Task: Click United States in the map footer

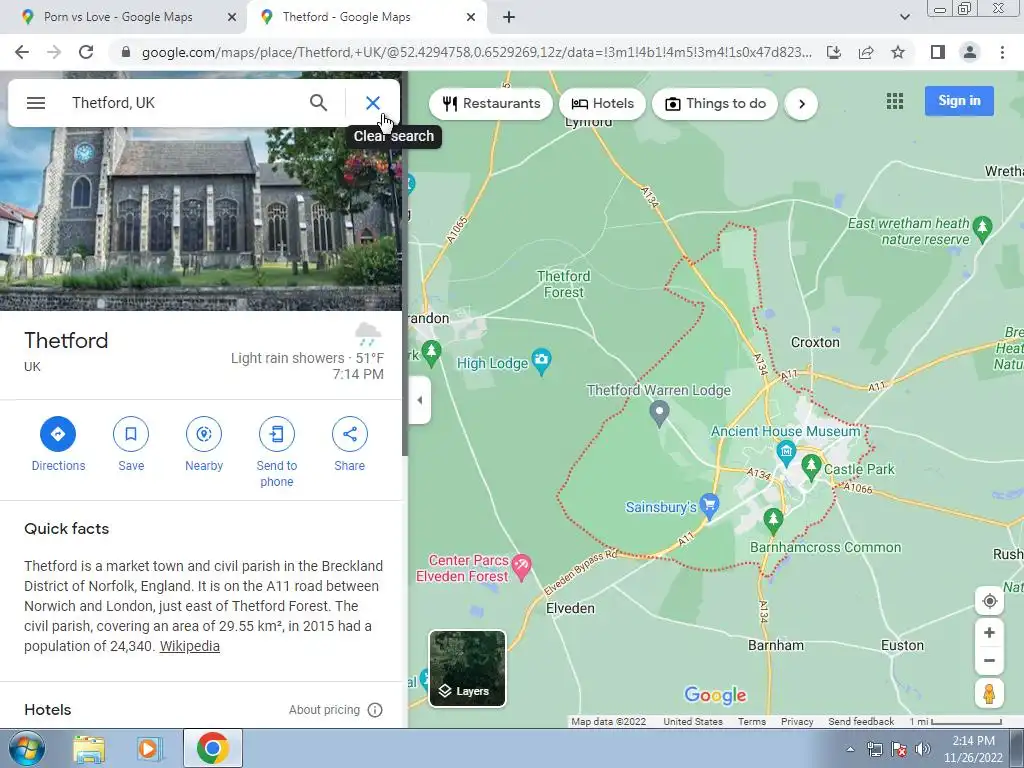Action: click(693, 722)
